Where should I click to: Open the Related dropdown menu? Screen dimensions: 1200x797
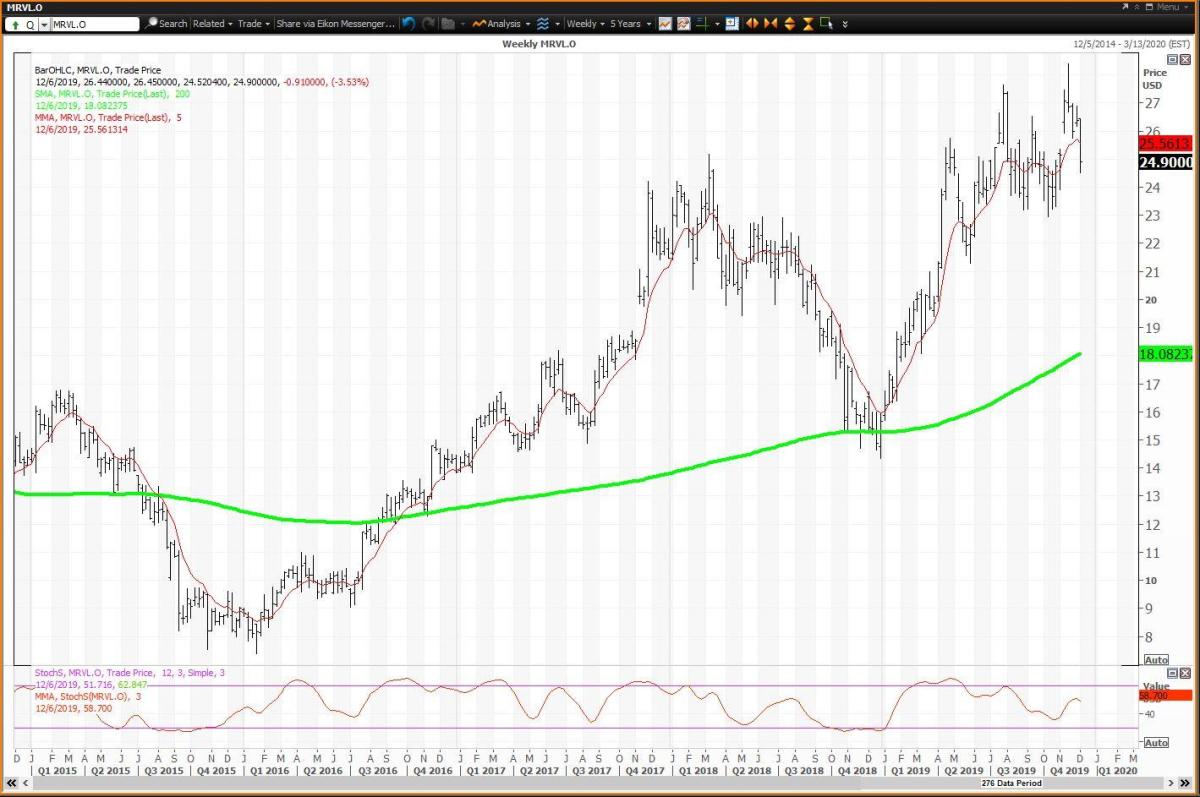click(212, 23)
